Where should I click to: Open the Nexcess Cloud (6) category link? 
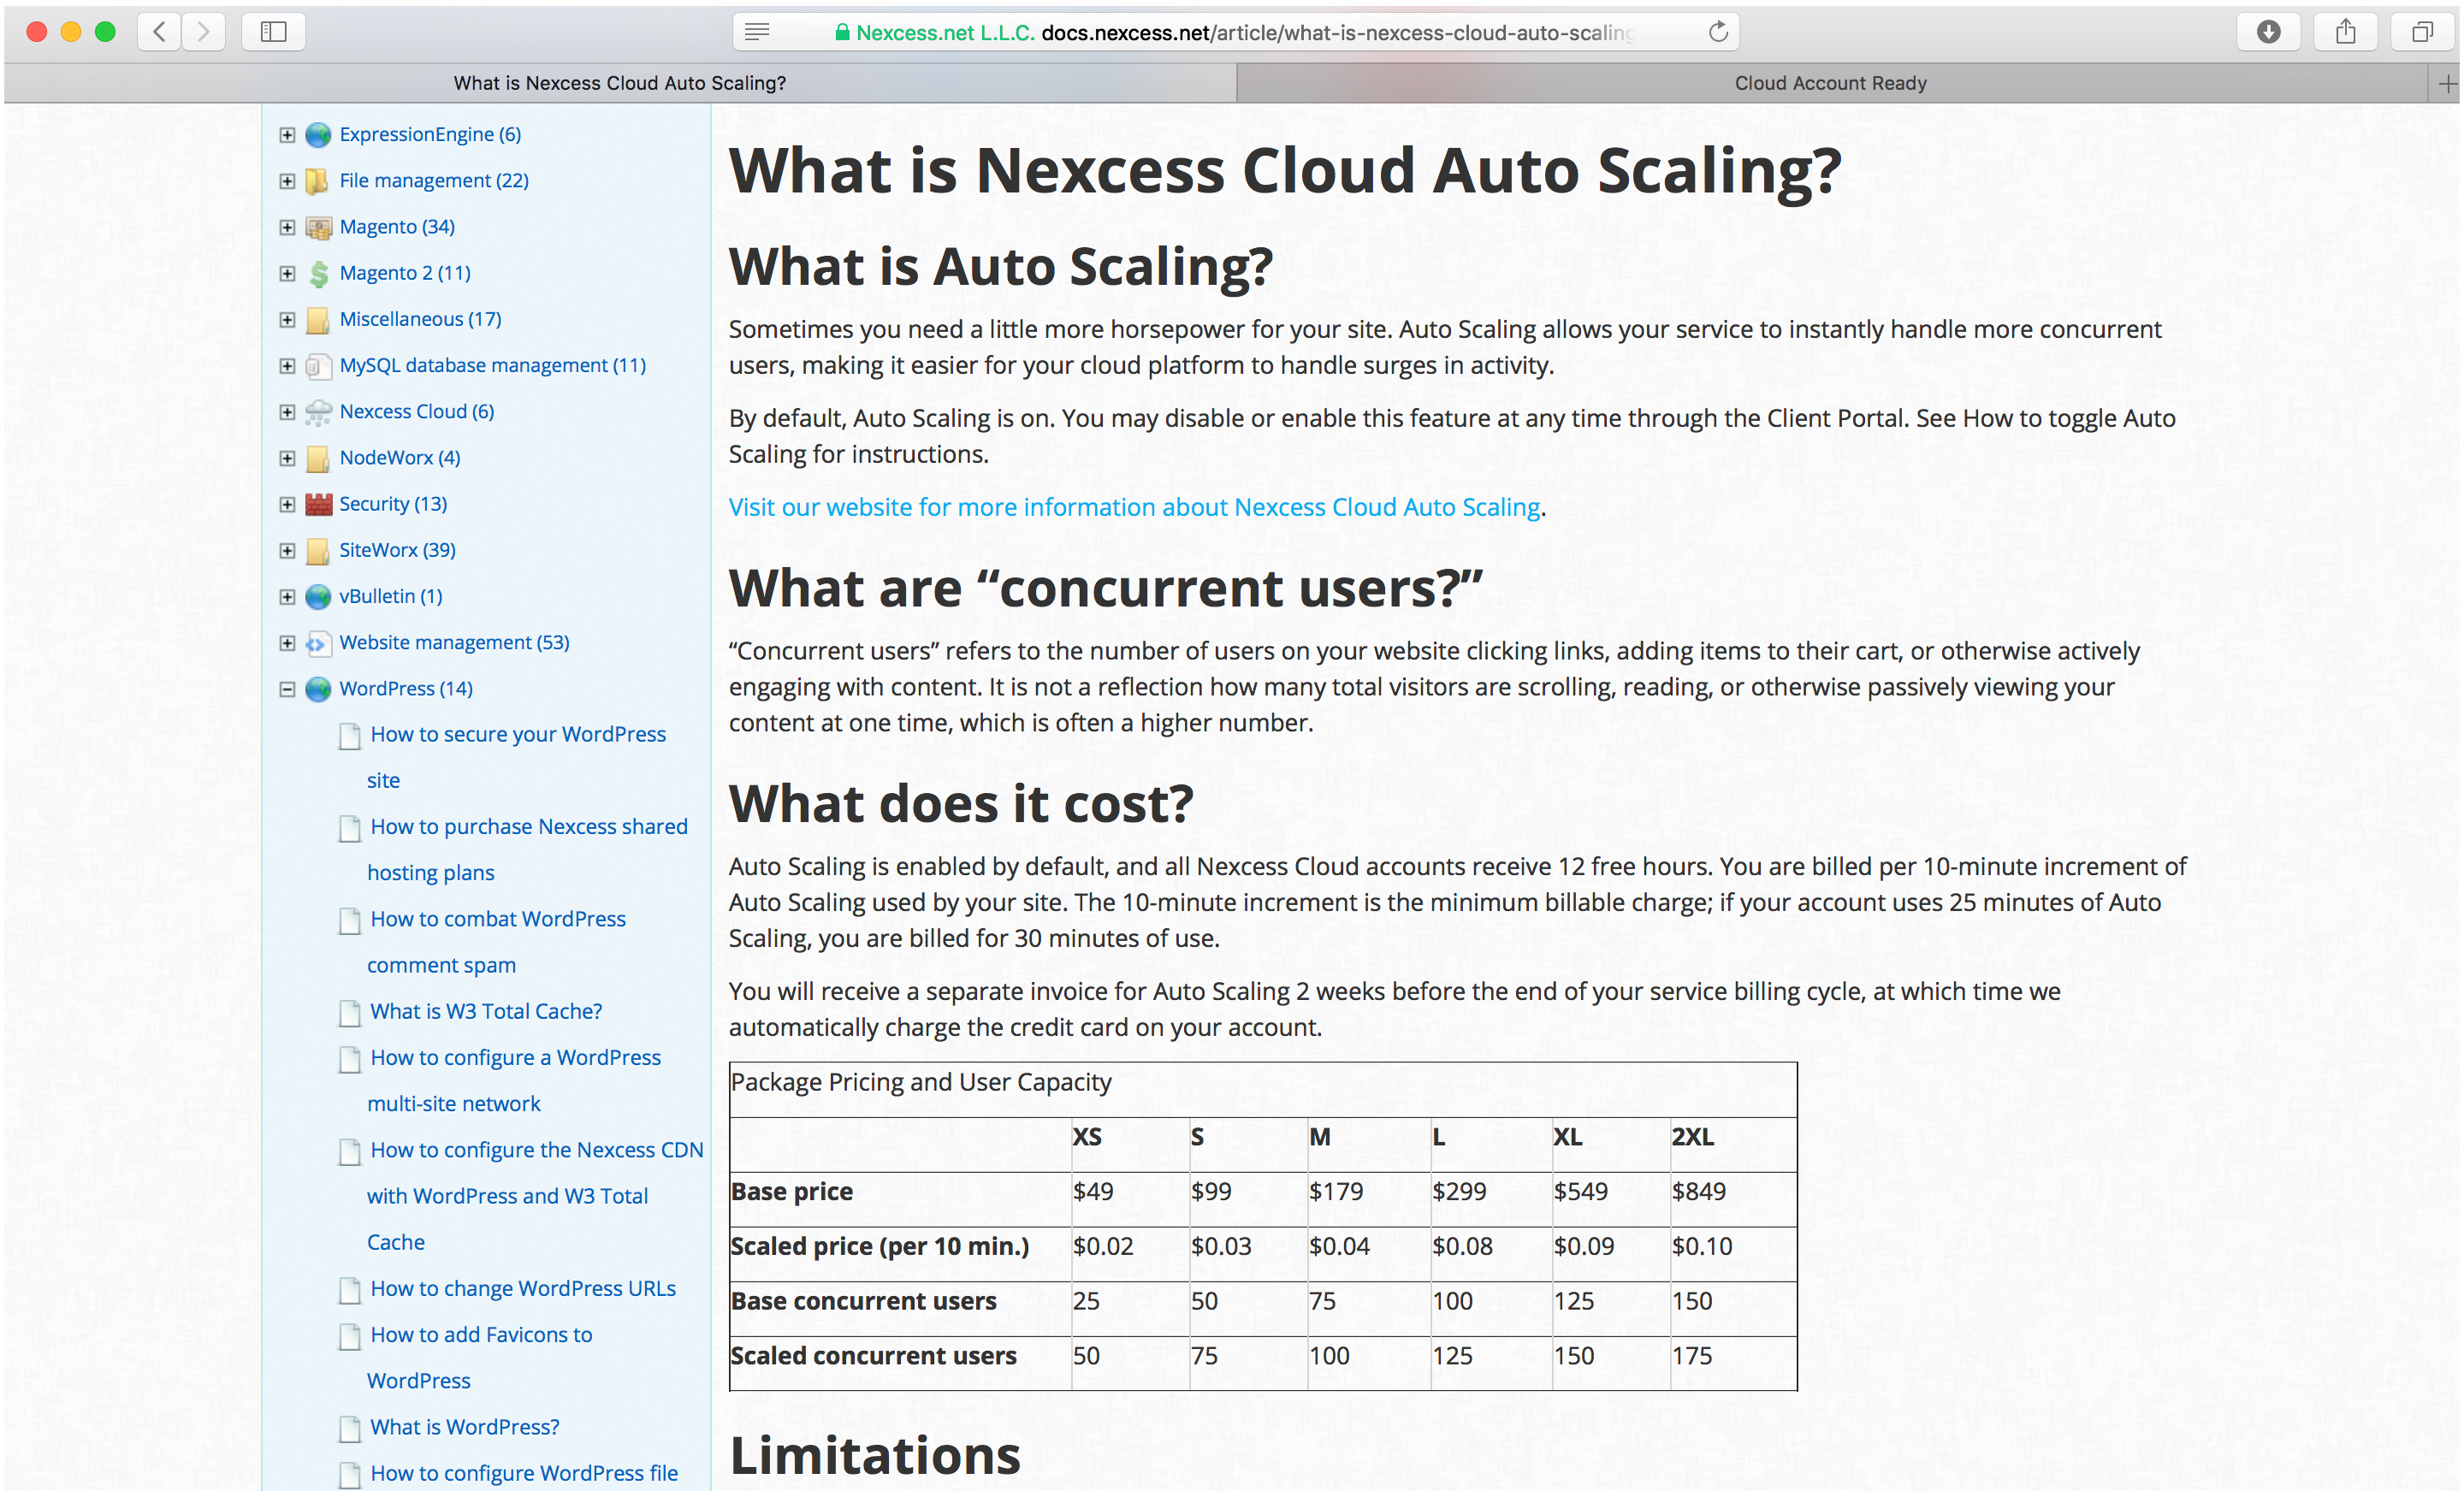[x=416, y=411]
